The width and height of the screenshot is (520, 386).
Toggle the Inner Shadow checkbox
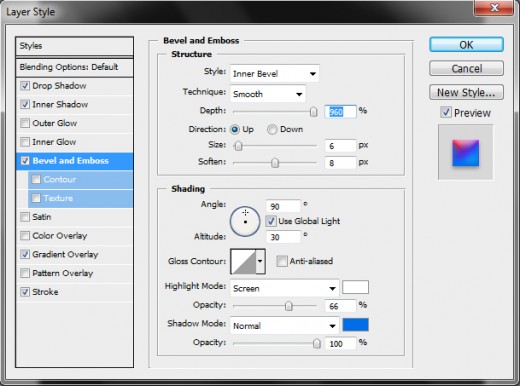click(x=25, y=104)
